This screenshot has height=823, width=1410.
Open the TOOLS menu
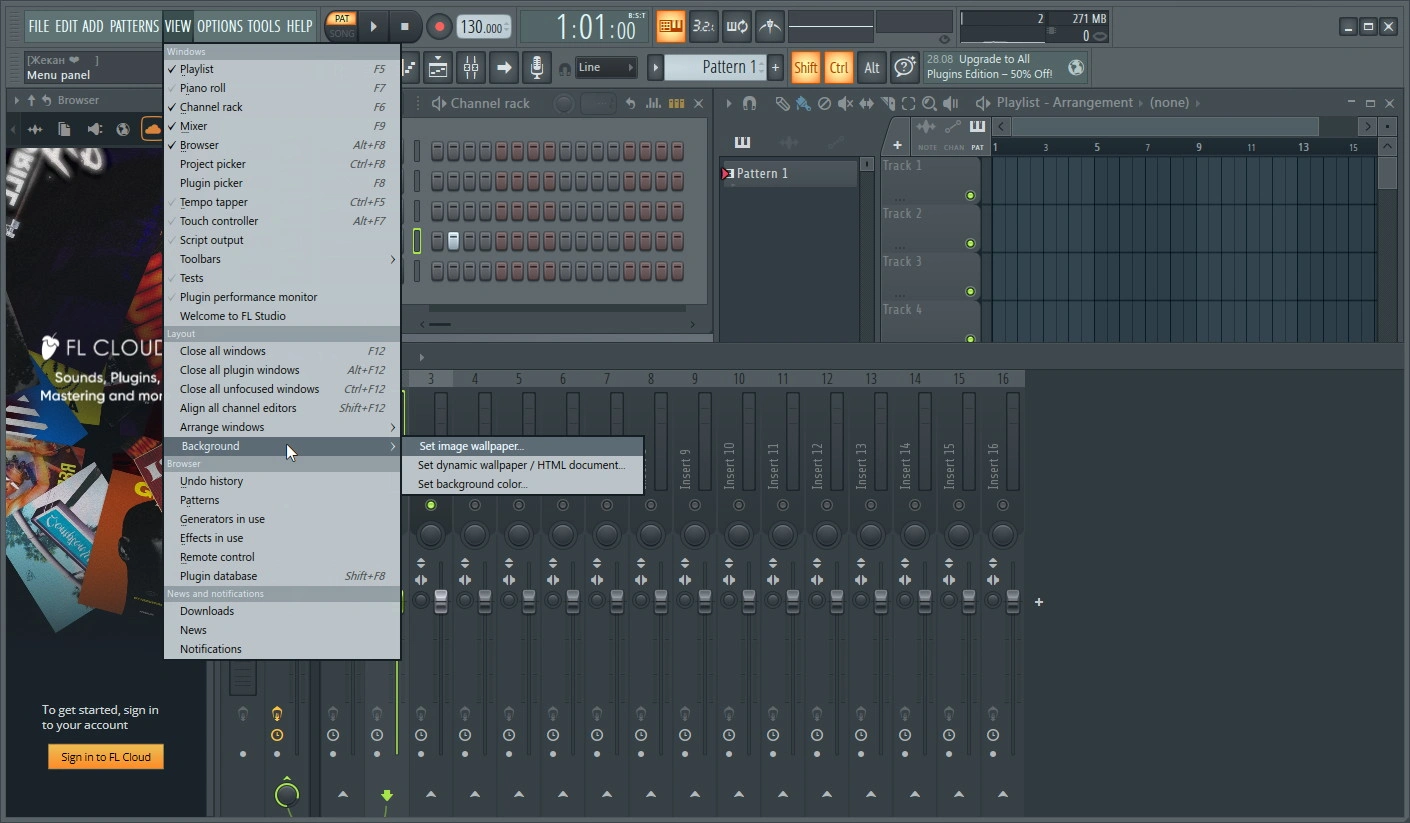click(x=264, y=26)
